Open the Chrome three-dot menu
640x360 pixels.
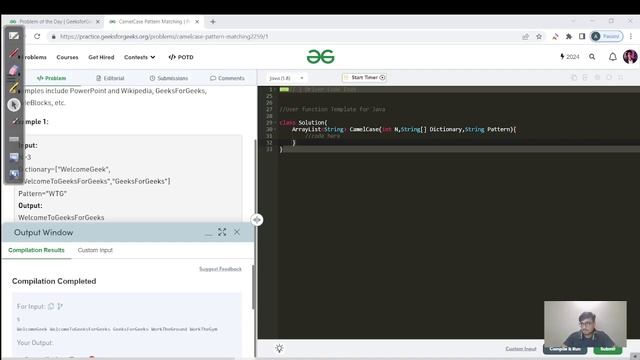(631, 36)
